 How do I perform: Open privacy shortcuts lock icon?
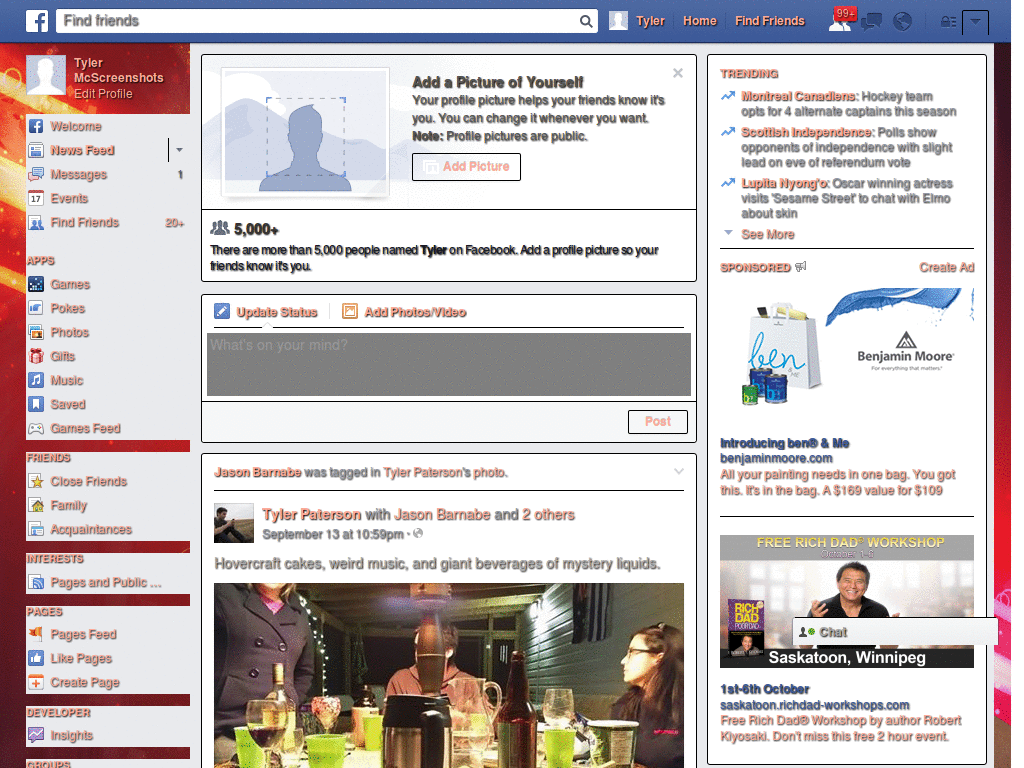coord(948,21)
